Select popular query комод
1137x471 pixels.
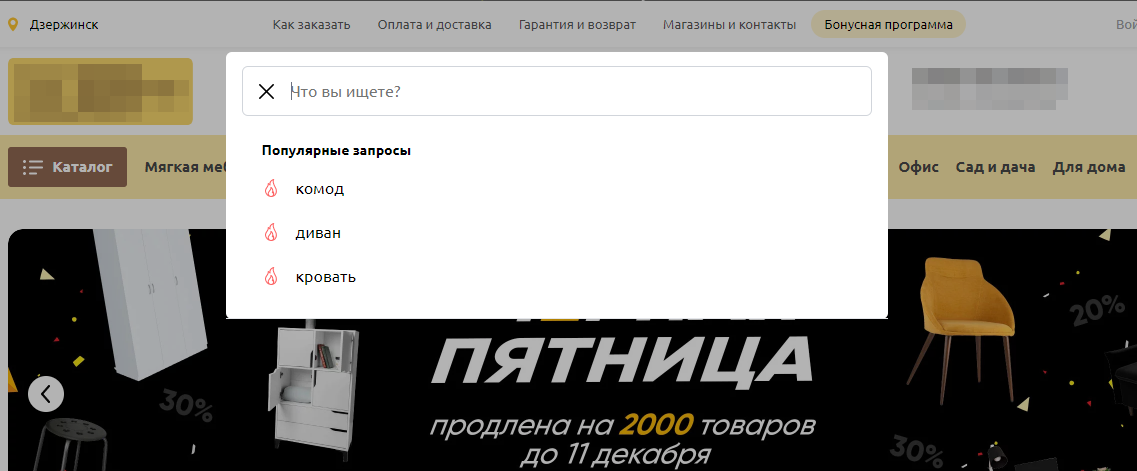[x=320, y=189]
